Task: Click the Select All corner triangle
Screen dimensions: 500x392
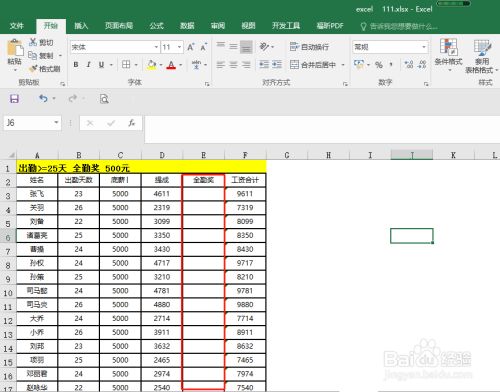Action: [11, 155]
